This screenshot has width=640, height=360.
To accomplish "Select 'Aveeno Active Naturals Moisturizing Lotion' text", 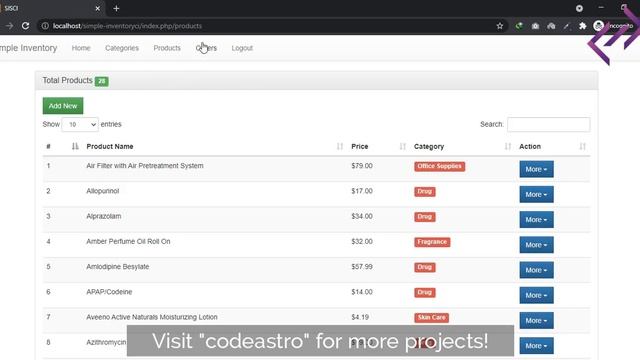I will [x=151, y=317].
